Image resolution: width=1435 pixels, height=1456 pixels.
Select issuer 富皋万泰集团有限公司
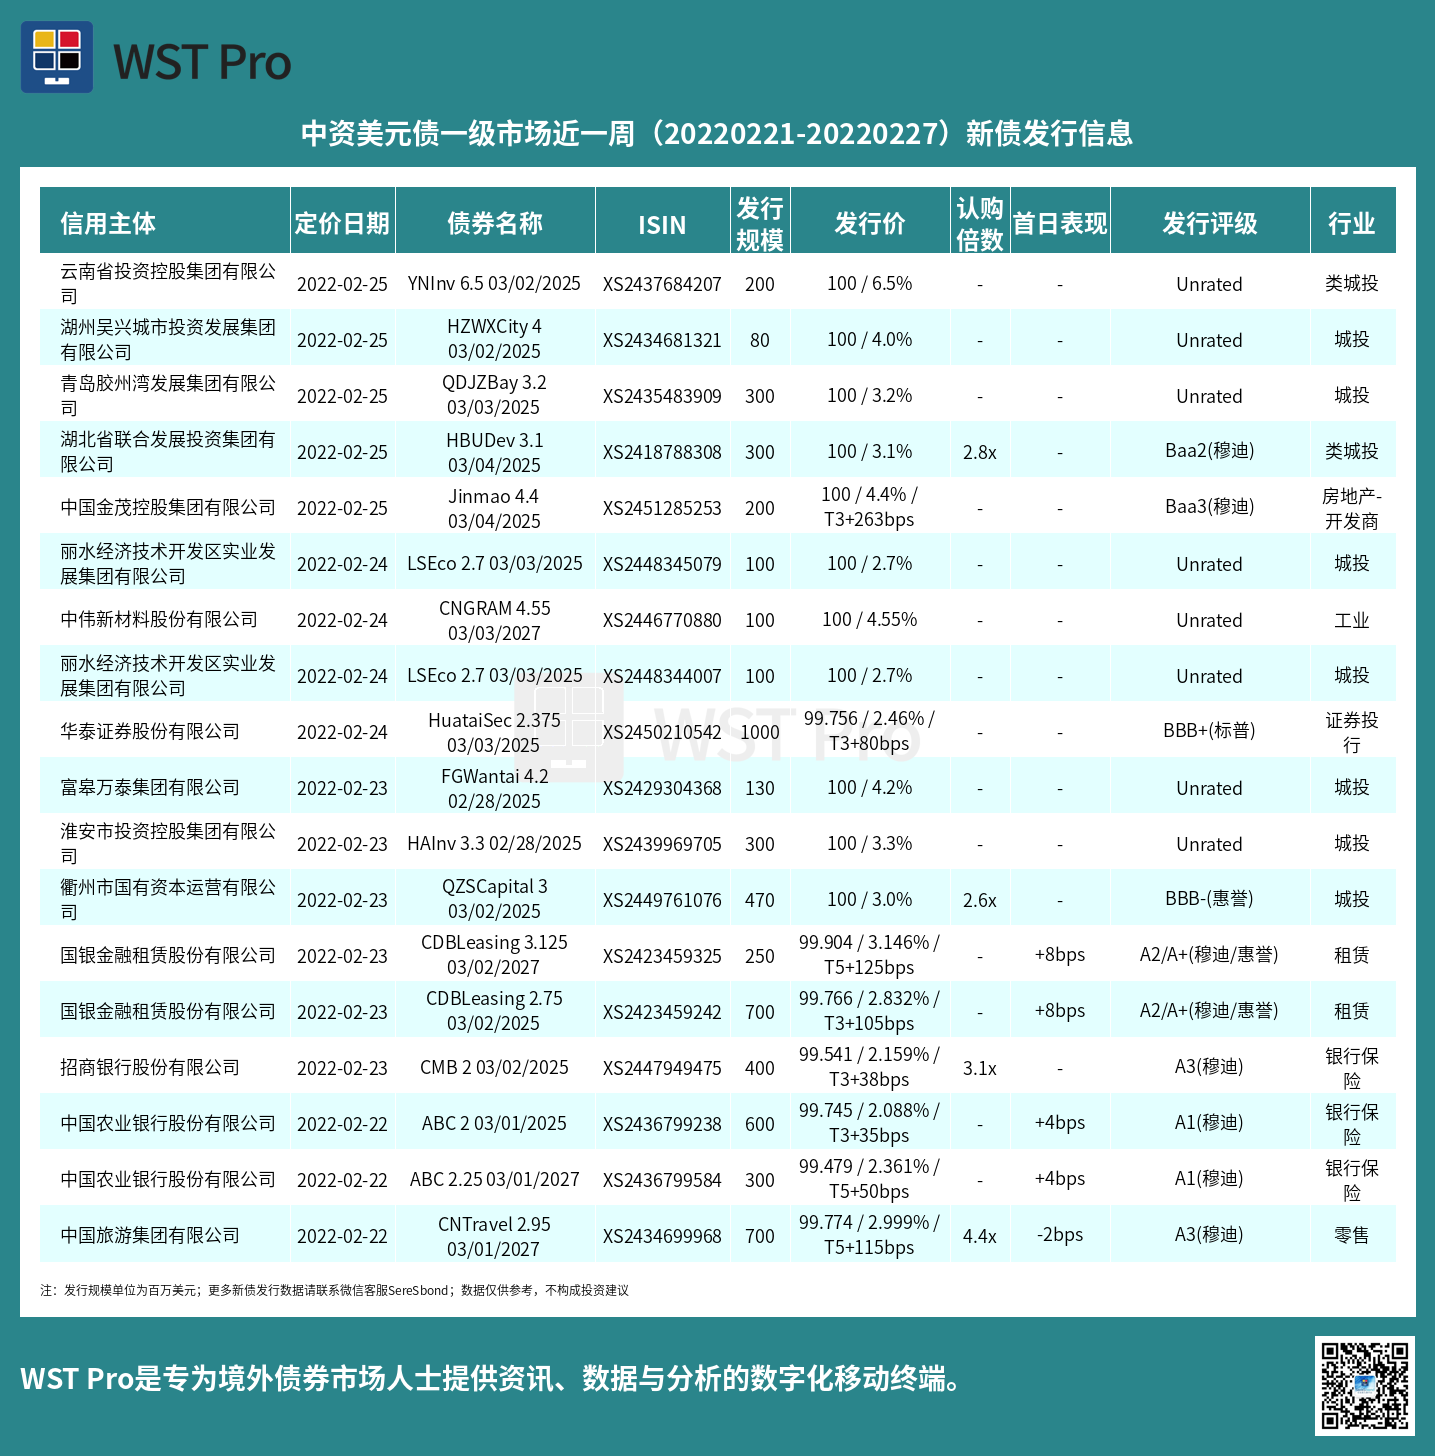point(150,788)
